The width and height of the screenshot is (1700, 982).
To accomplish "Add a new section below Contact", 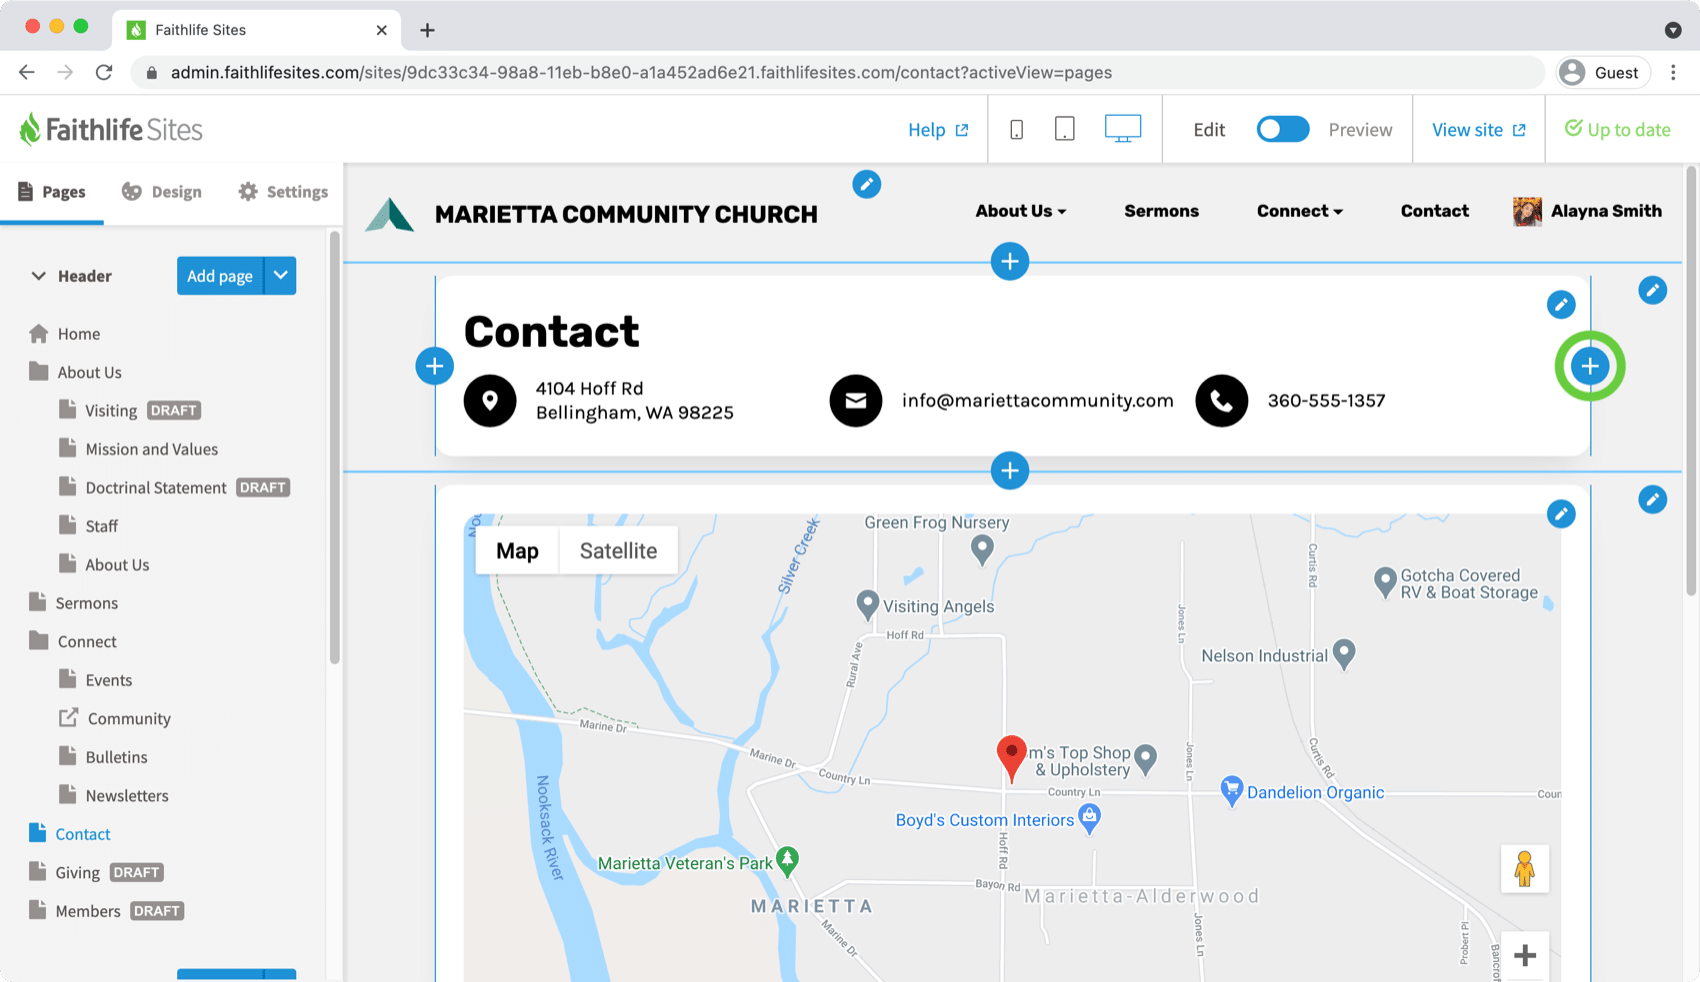I will coord(1010,470).
